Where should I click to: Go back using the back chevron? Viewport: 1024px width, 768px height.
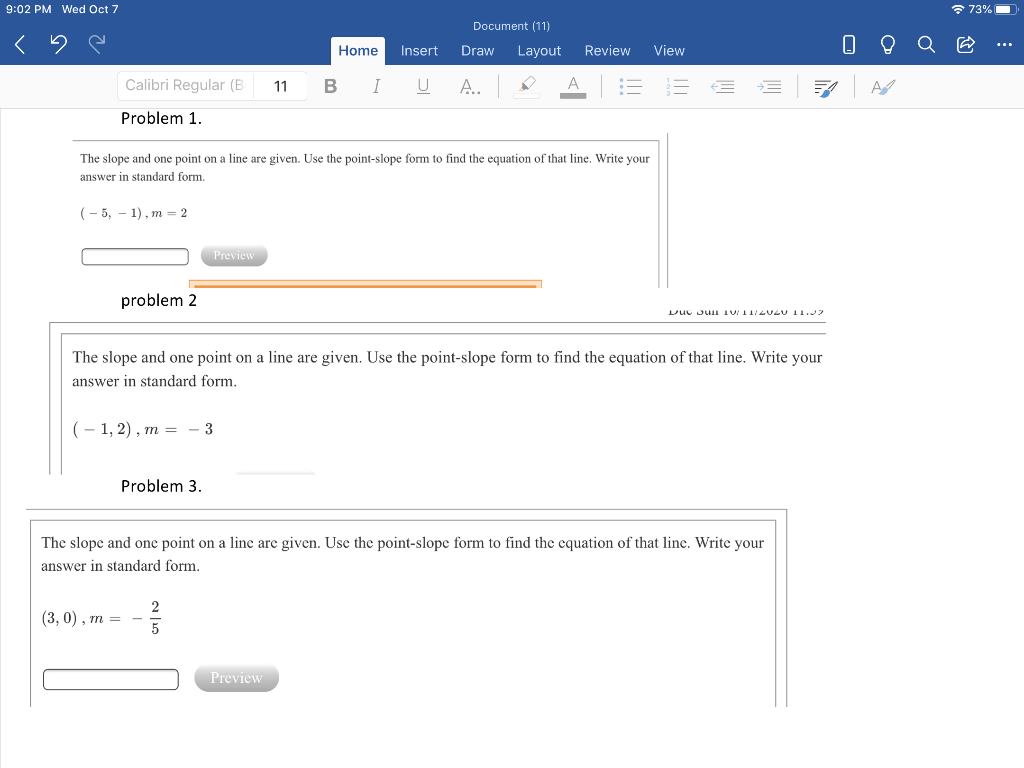coord(20,45)
